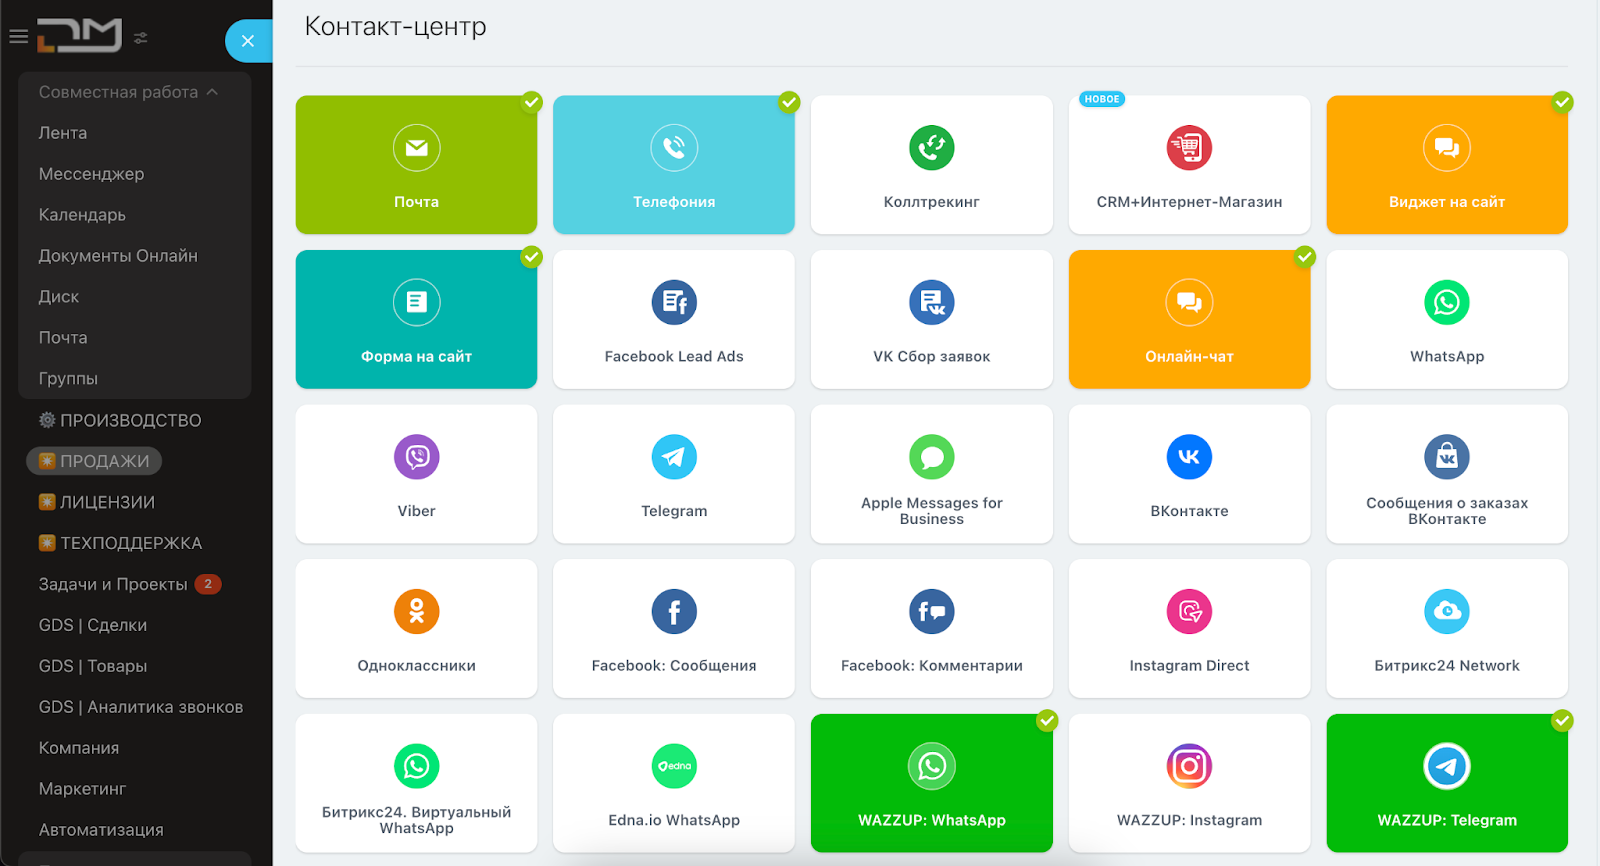Click the checkmark on Онлайн-чат tile

coord(1304,257)
